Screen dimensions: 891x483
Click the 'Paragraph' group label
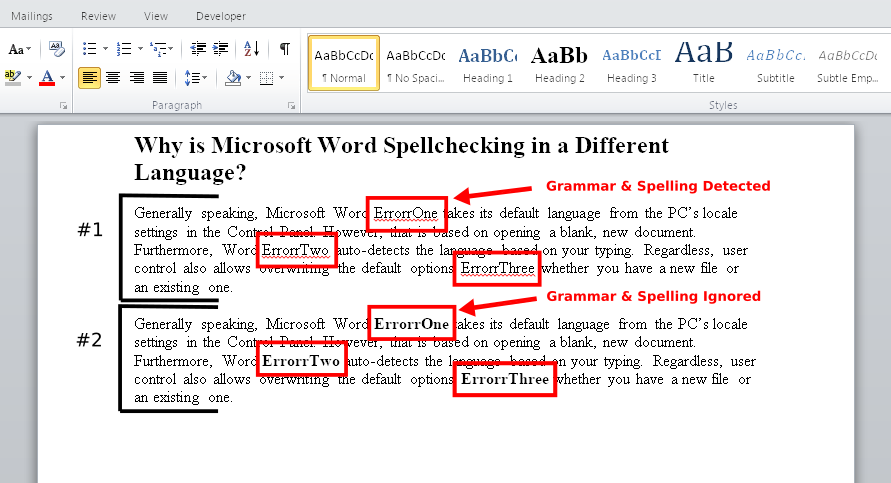point(177,105)
